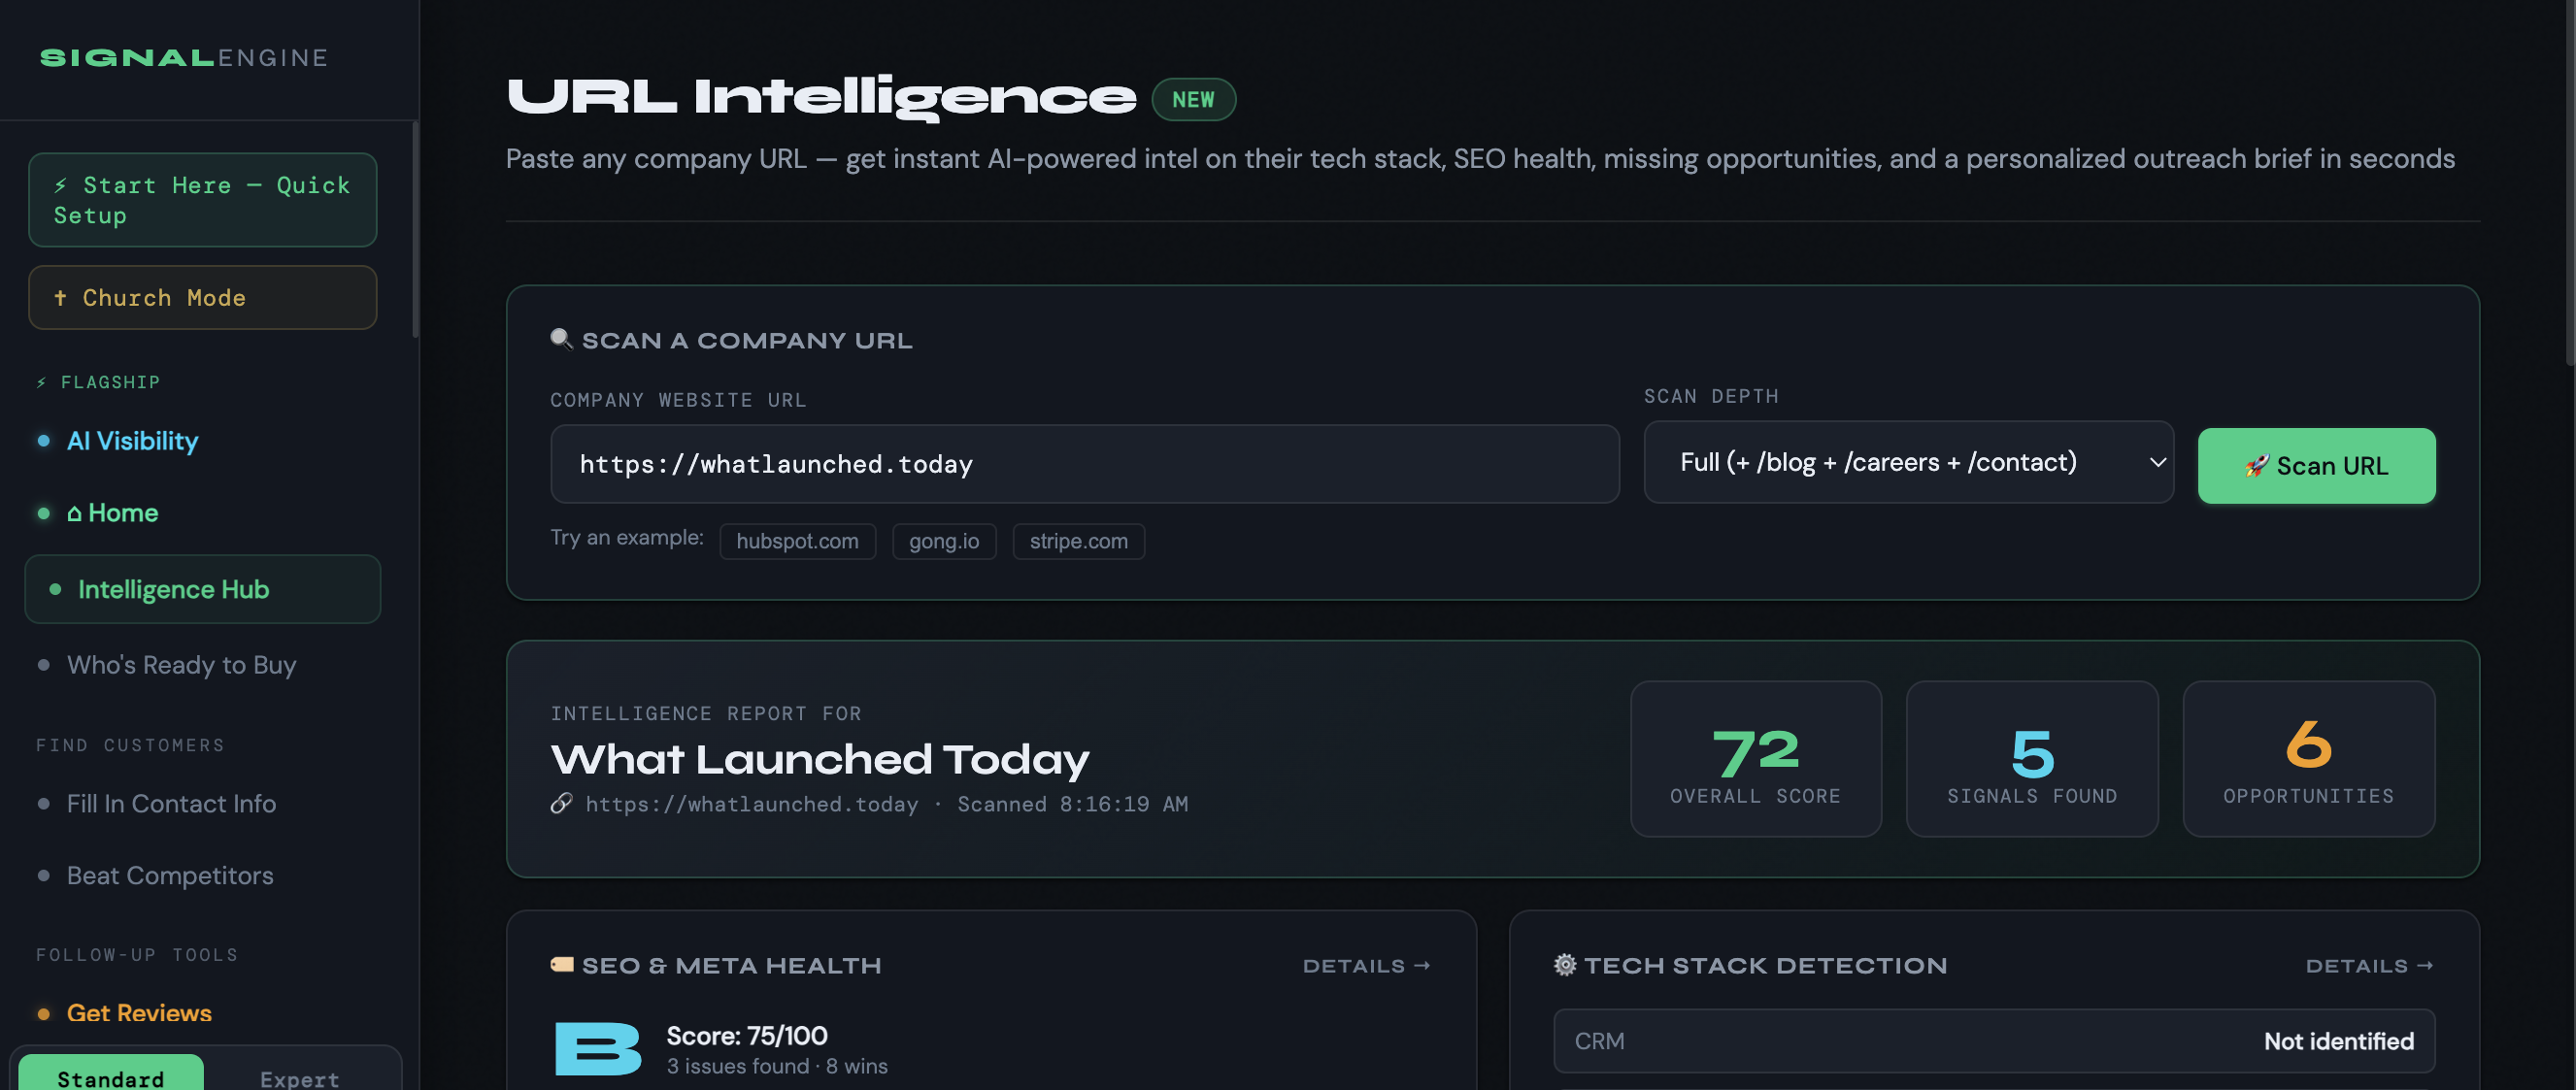Click '3 issues found · 8 wins' text

pos(777,1067)
